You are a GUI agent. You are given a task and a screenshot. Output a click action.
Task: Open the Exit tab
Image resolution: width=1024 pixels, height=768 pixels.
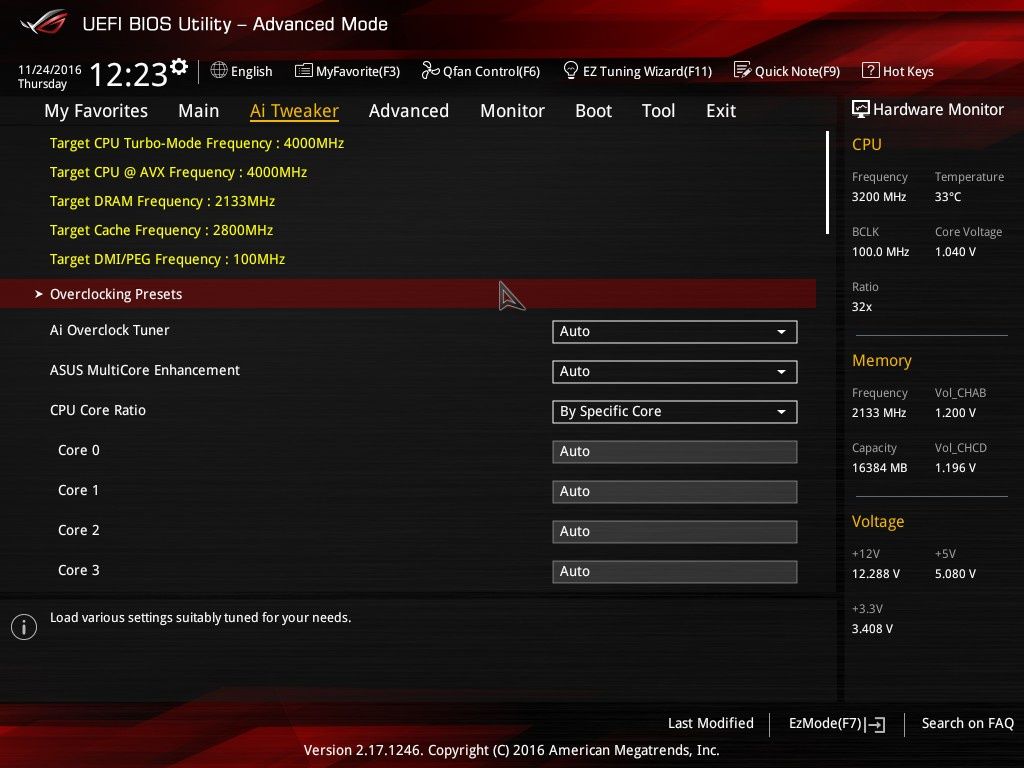pos(721,111)
